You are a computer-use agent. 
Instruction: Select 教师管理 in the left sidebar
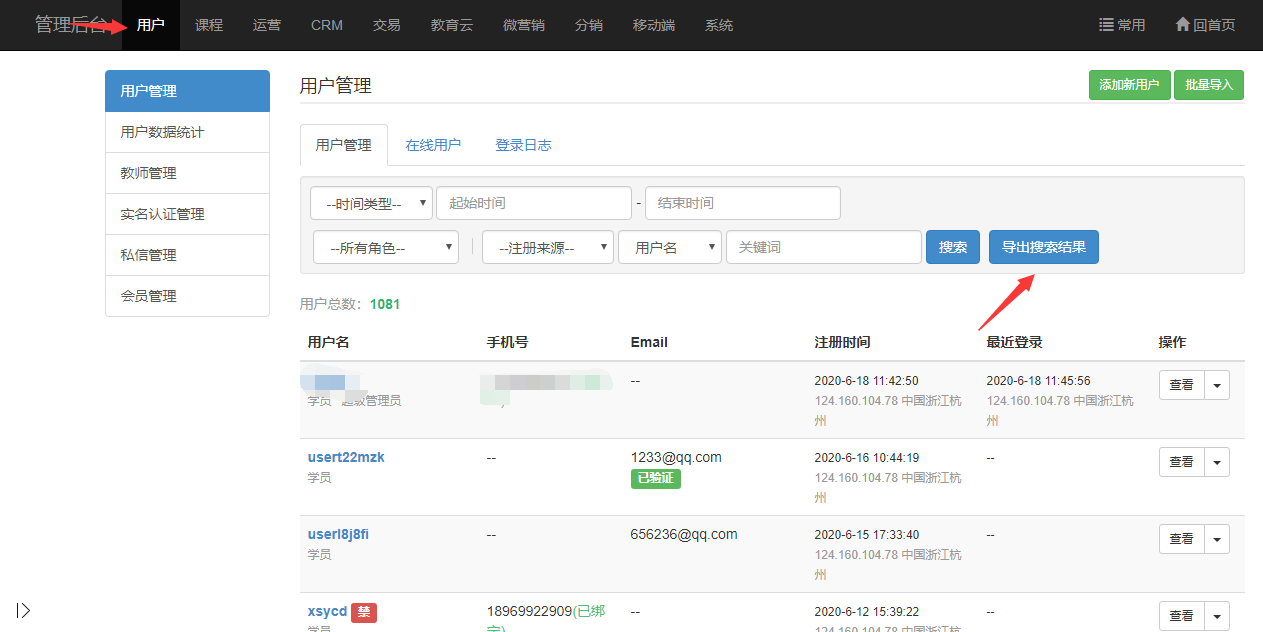point(148,173)
